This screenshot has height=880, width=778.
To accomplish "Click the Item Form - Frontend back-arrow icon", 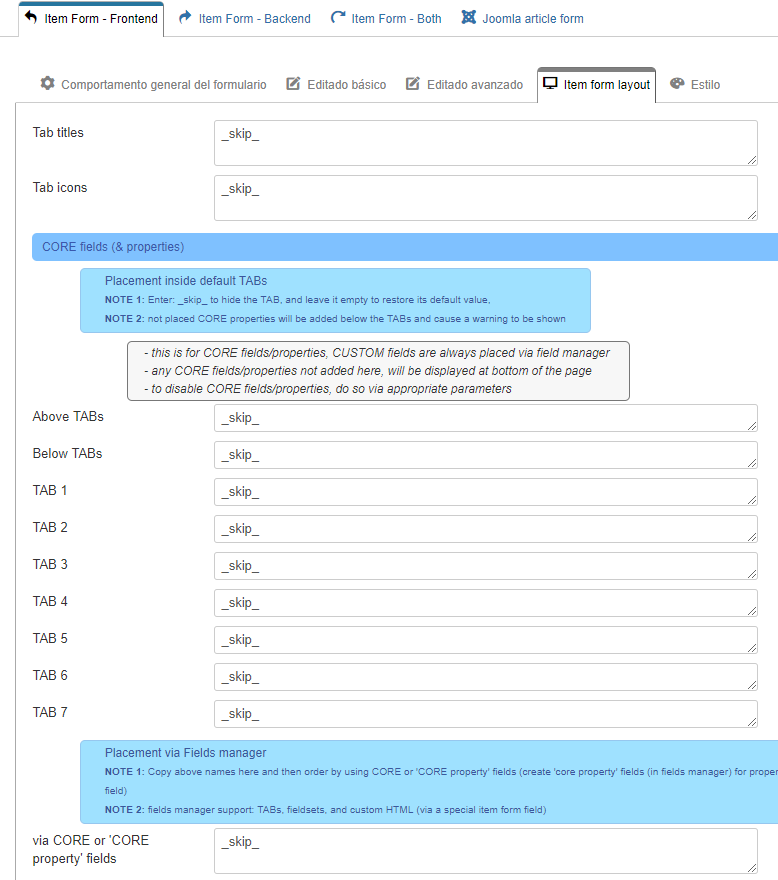I will click(x=31, y=18).
